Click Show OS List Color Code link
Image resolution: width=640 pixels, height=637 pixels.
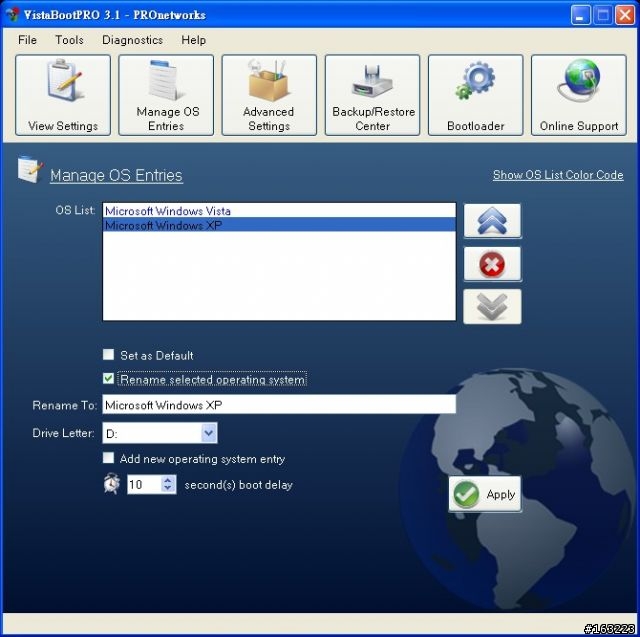(x=558, y=175)
